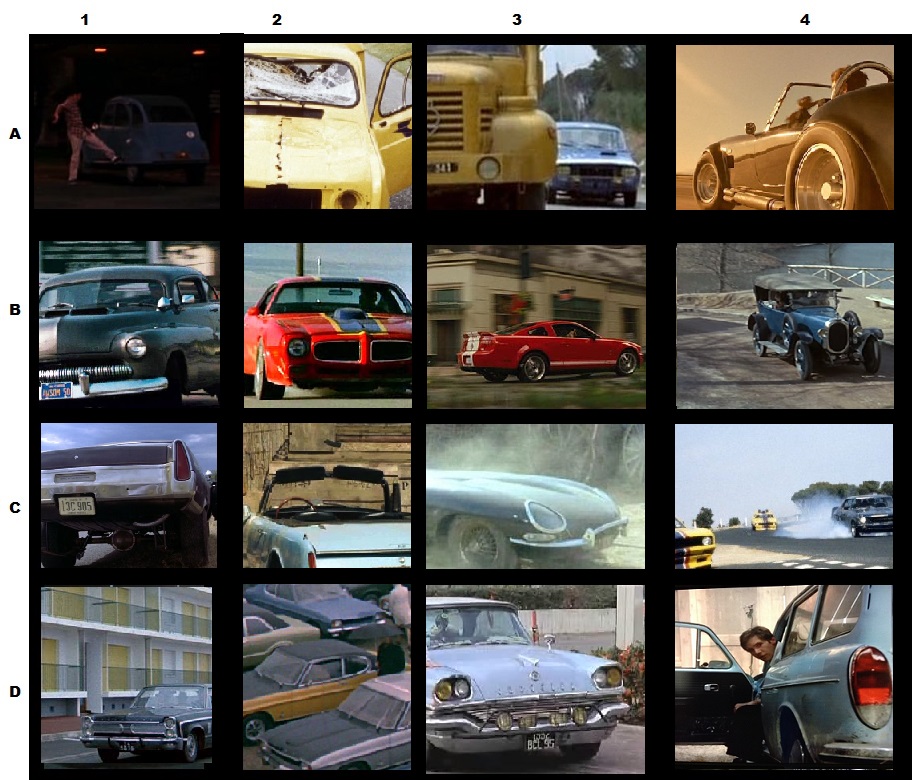Viewport: 912px width, 780px height.
Task: Pick the pale blue car with yellow foglights
Action: pos(536,677)
